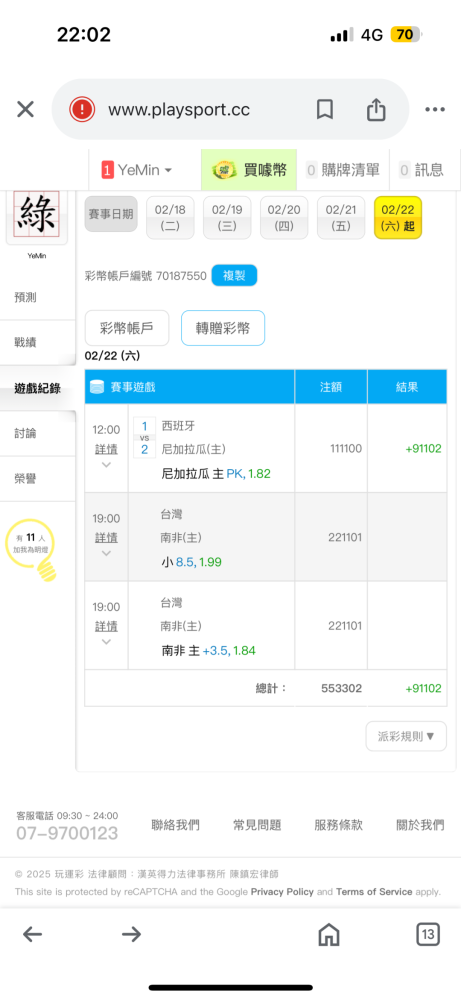Select the 02/20 (四) date tab
Viewport: 461px width, 1000px height.
(284, 217)
